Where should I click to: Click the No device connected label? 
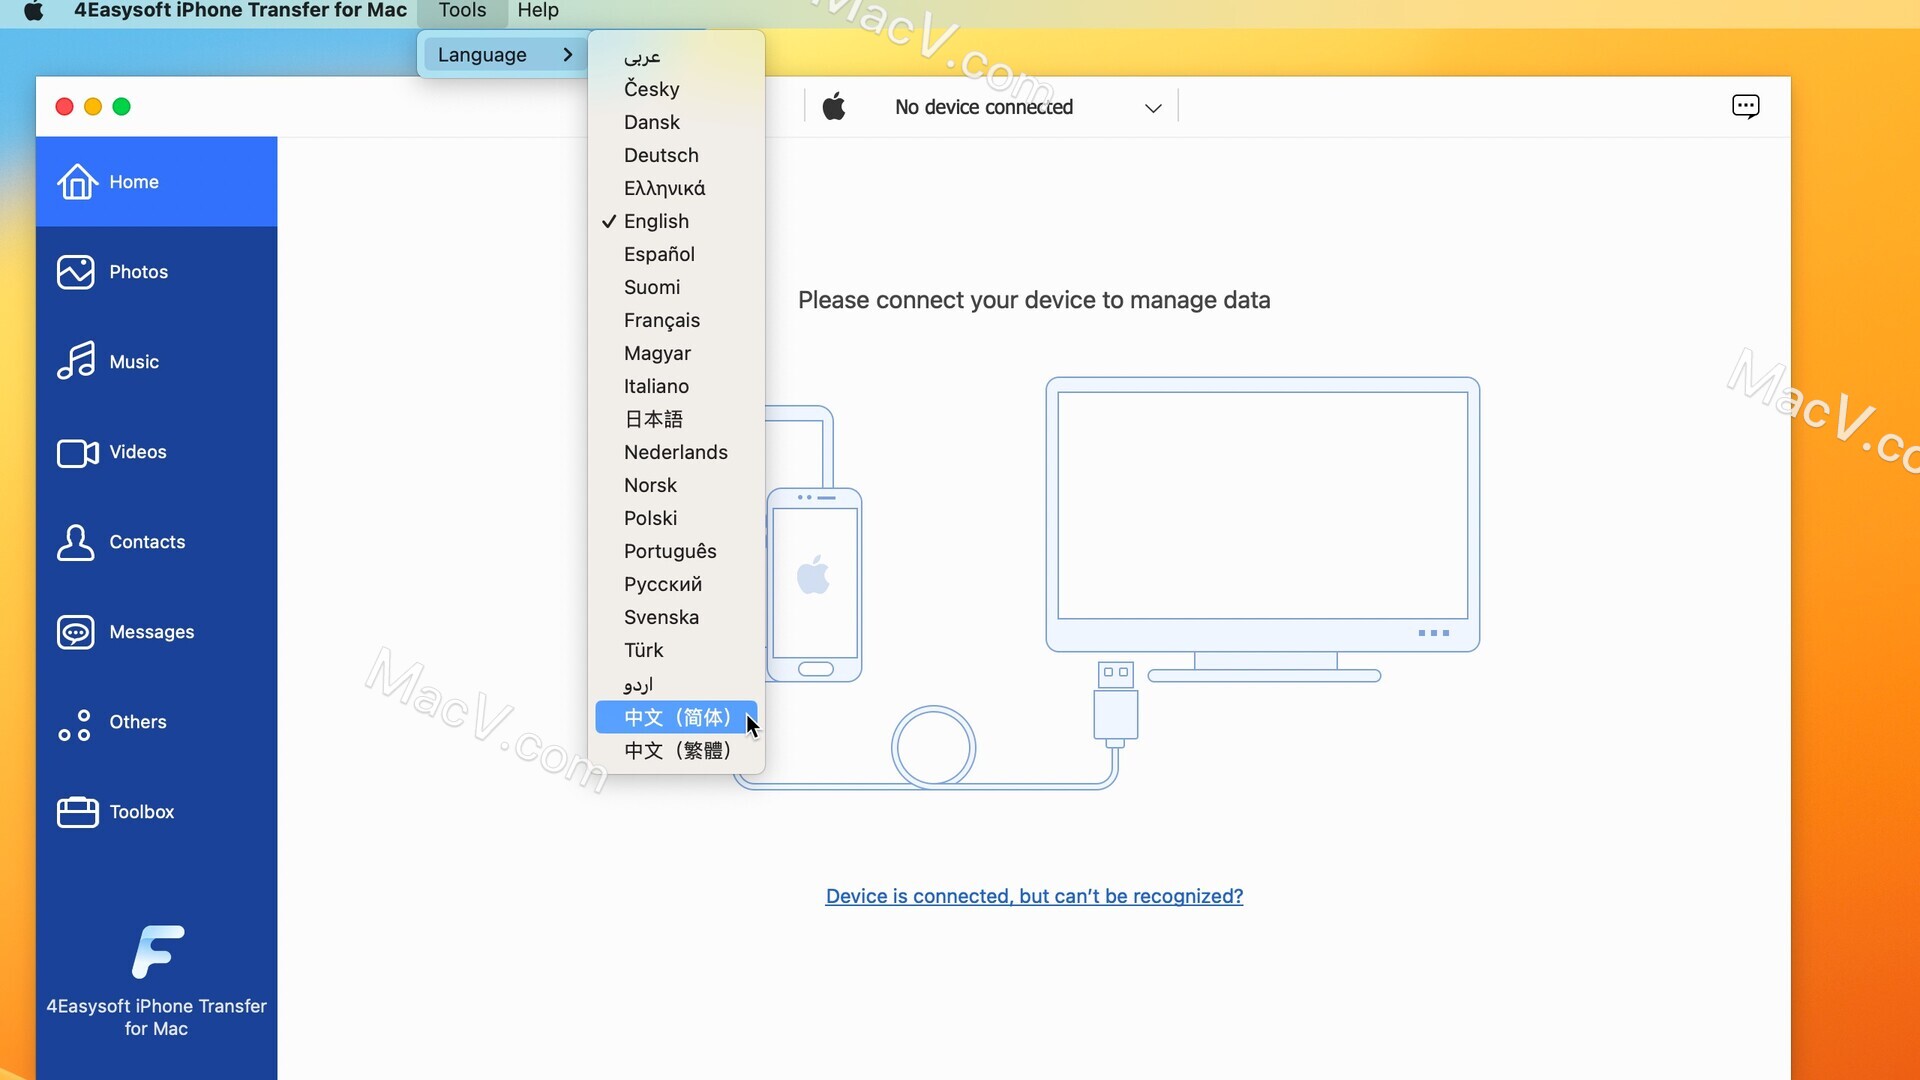click(x=984, y=107)
